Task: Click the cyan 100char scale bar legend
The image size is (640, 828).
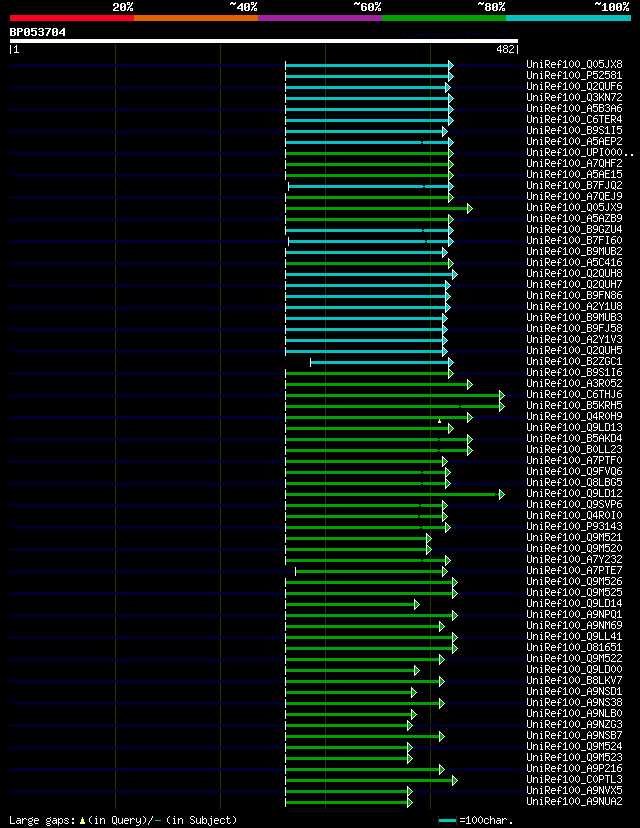Action: [448, 821]
